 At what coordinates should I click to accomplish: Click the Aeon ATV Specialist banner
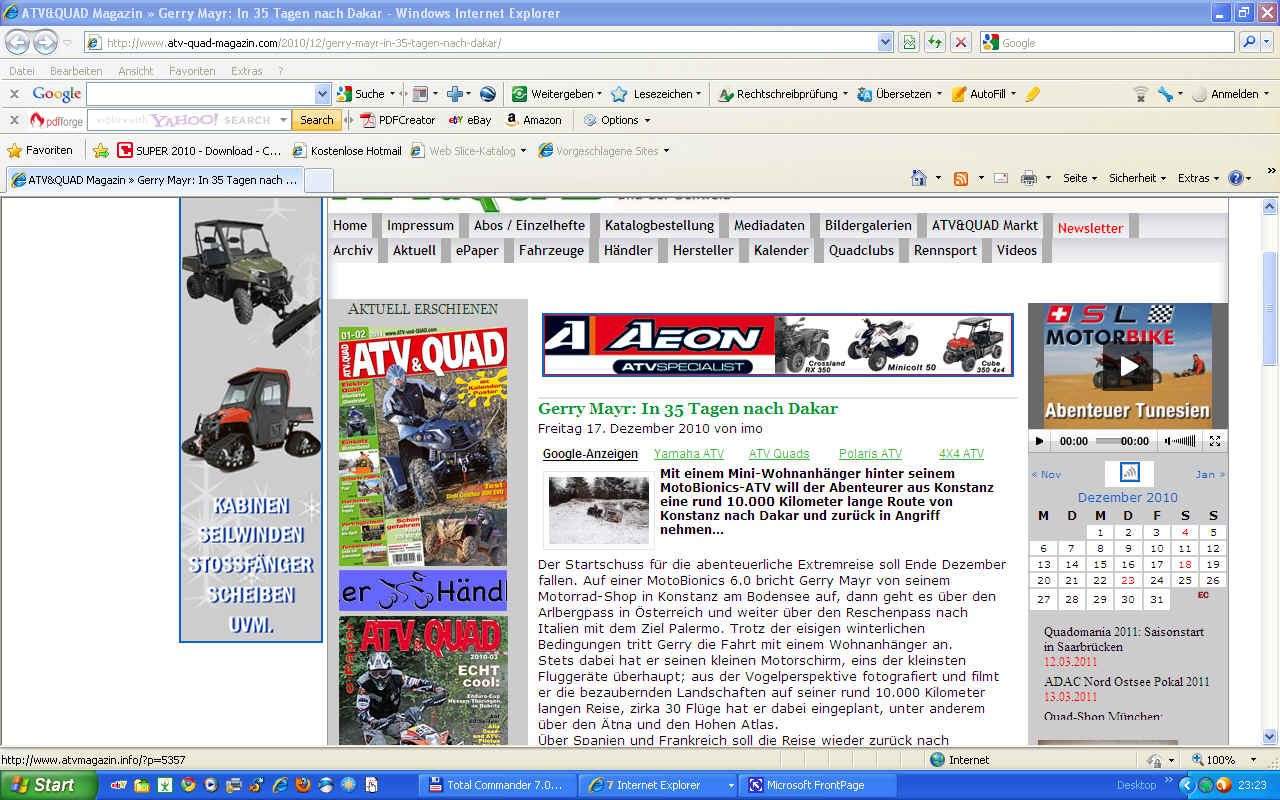click(777, 345)
